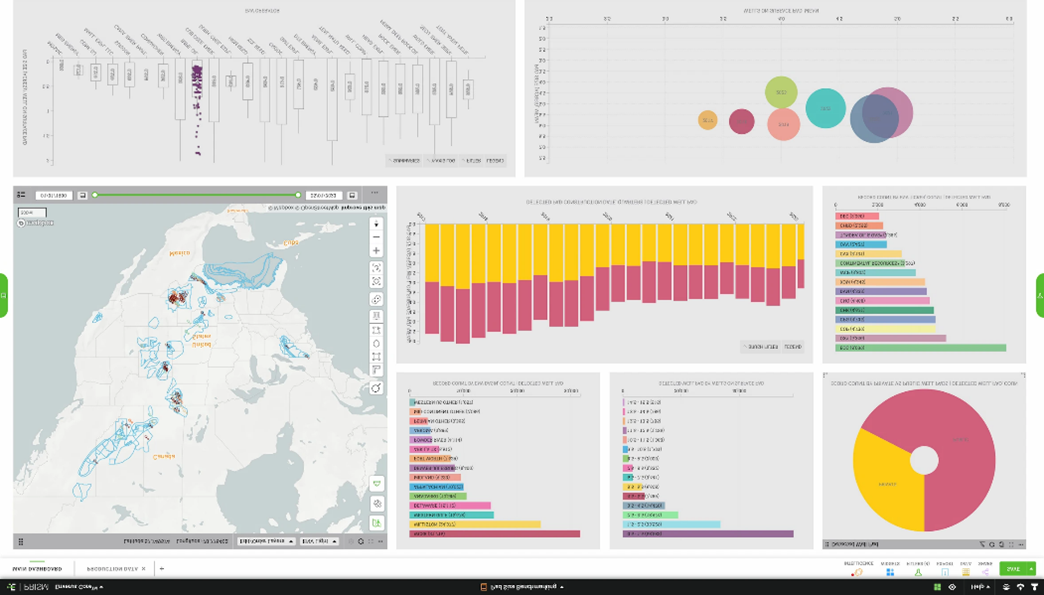Screen dimensions: 1044x595
Task: Open the flask Analytics icon in bottom toolbar
Action: click(917, 571)
